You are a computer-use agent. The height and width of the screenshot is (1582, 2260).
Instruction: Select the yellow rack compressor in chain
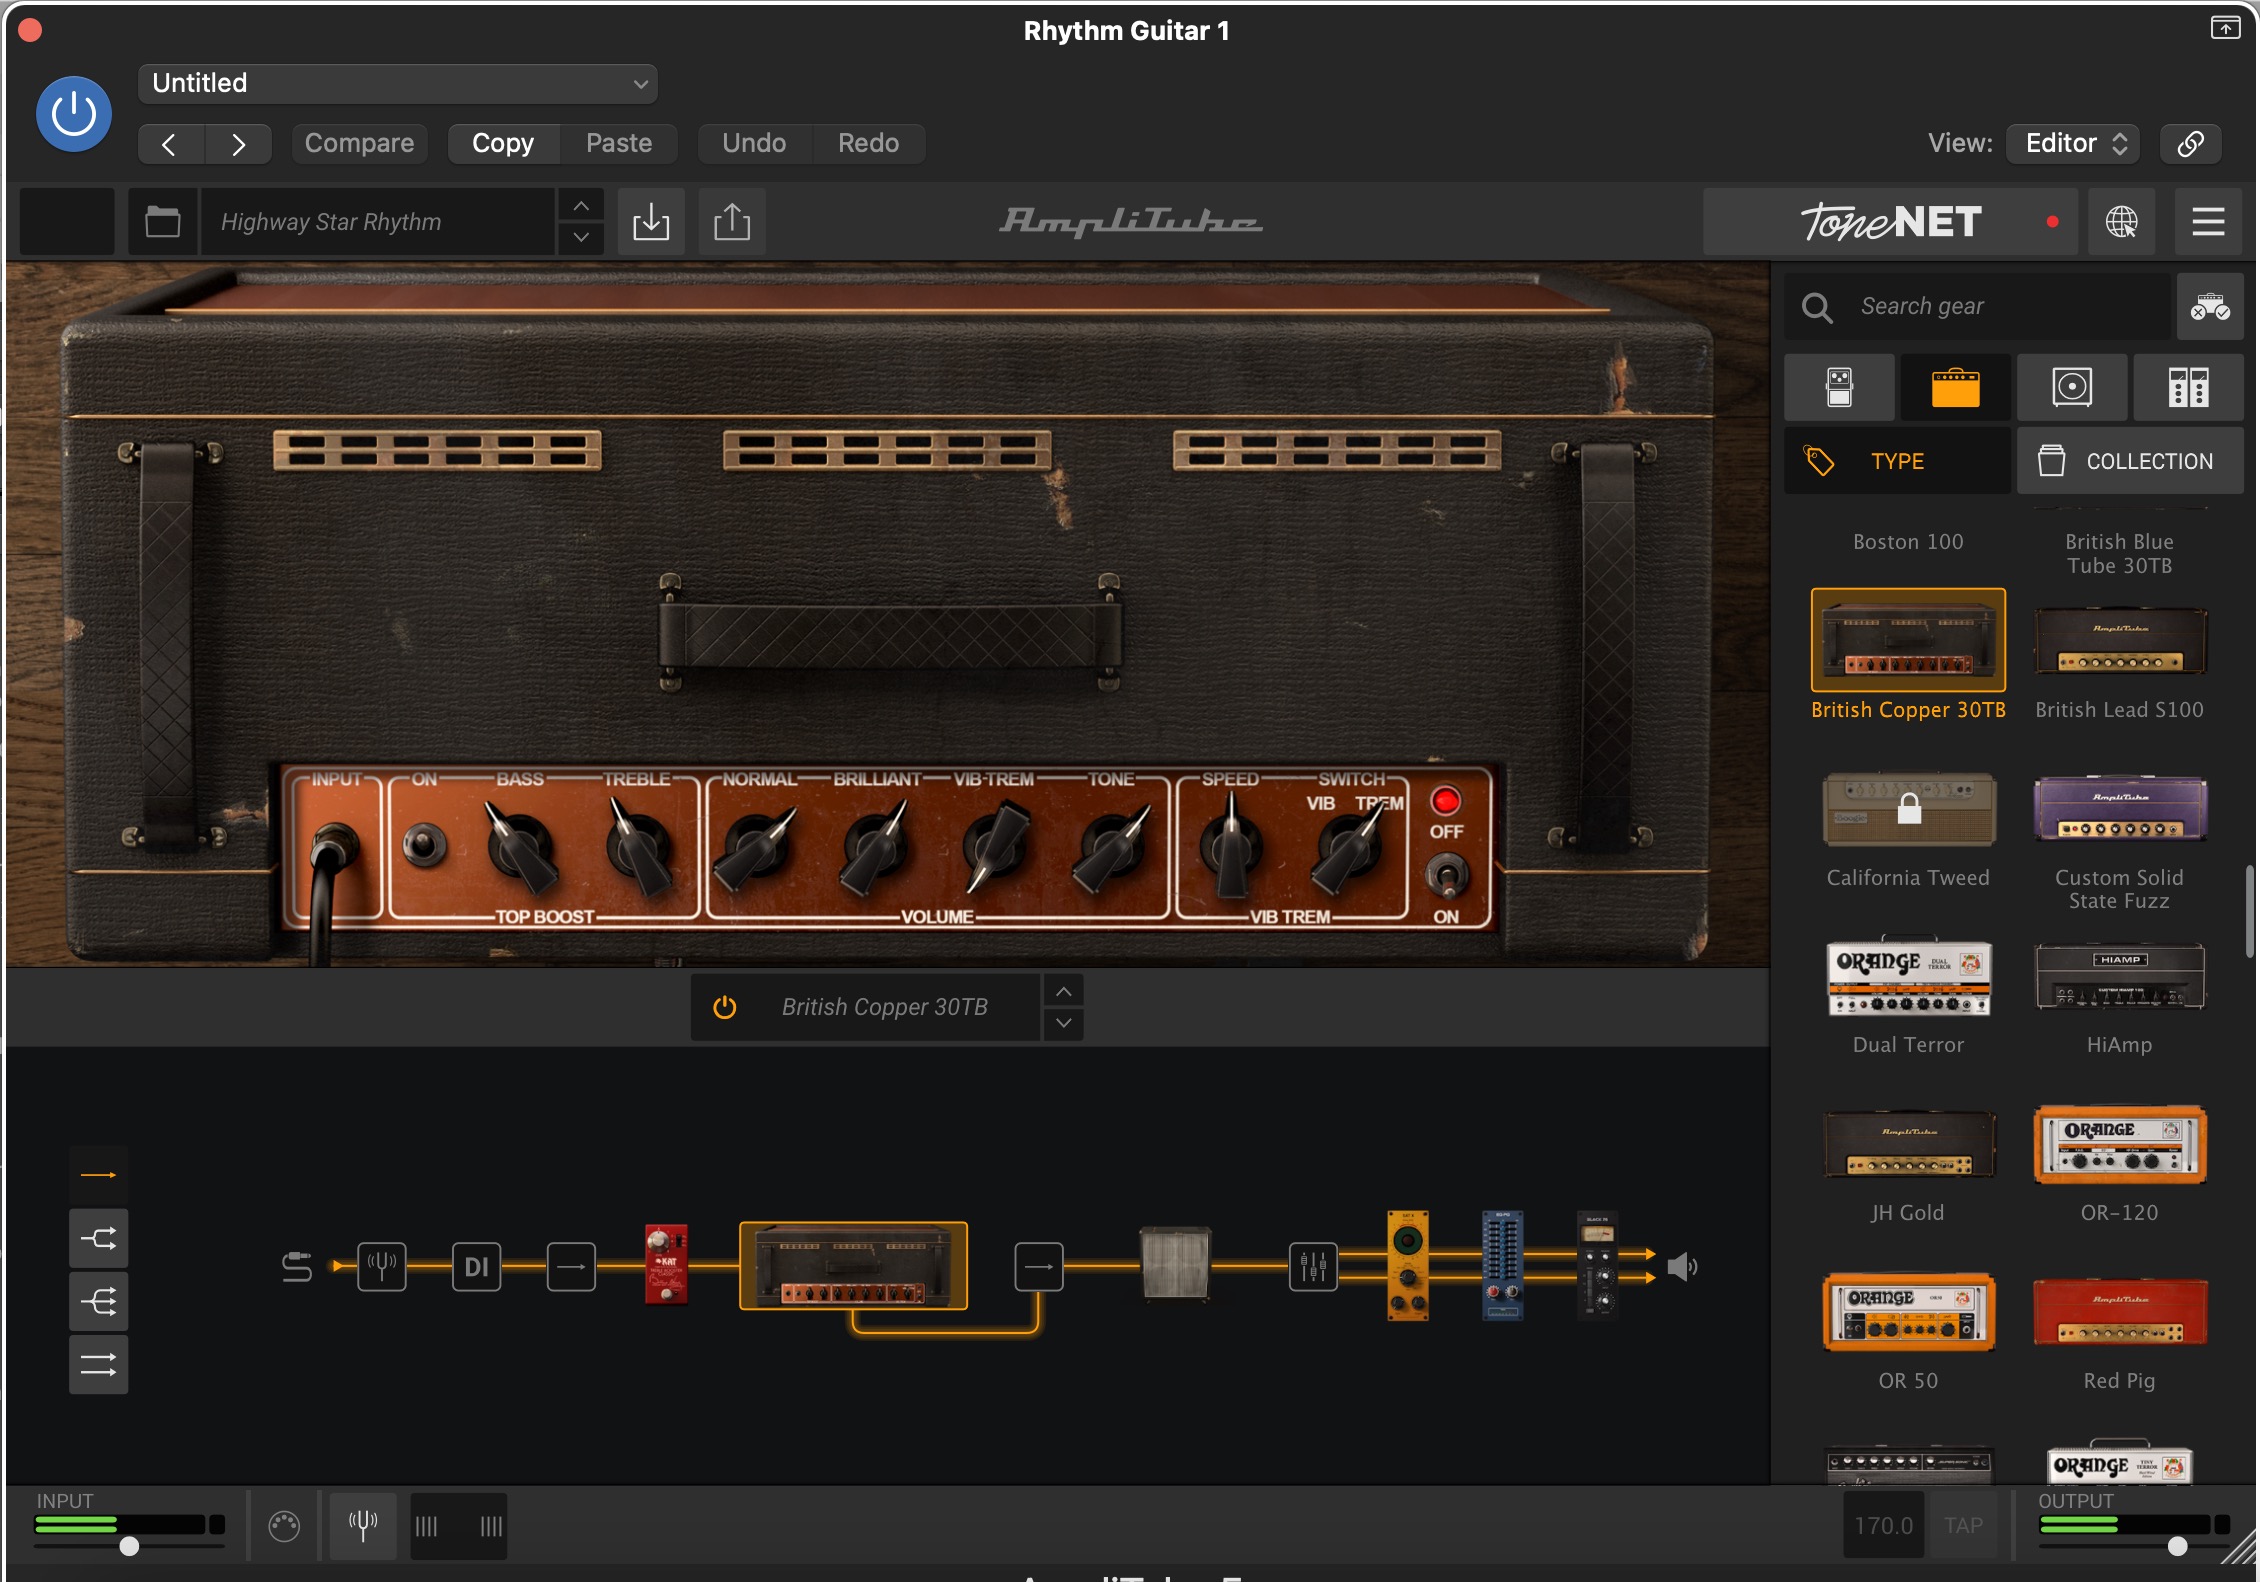click(x=1407, y=1265)
